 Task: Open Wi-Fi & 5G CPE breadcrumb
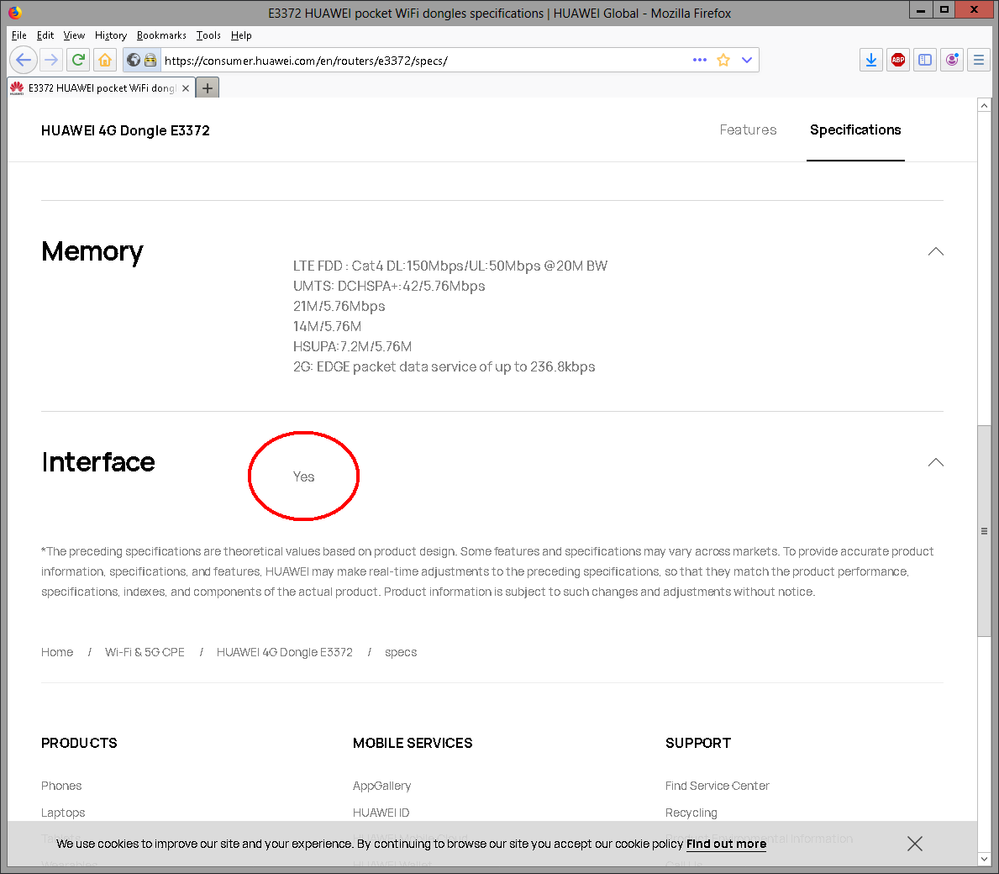tap(145, 652)
